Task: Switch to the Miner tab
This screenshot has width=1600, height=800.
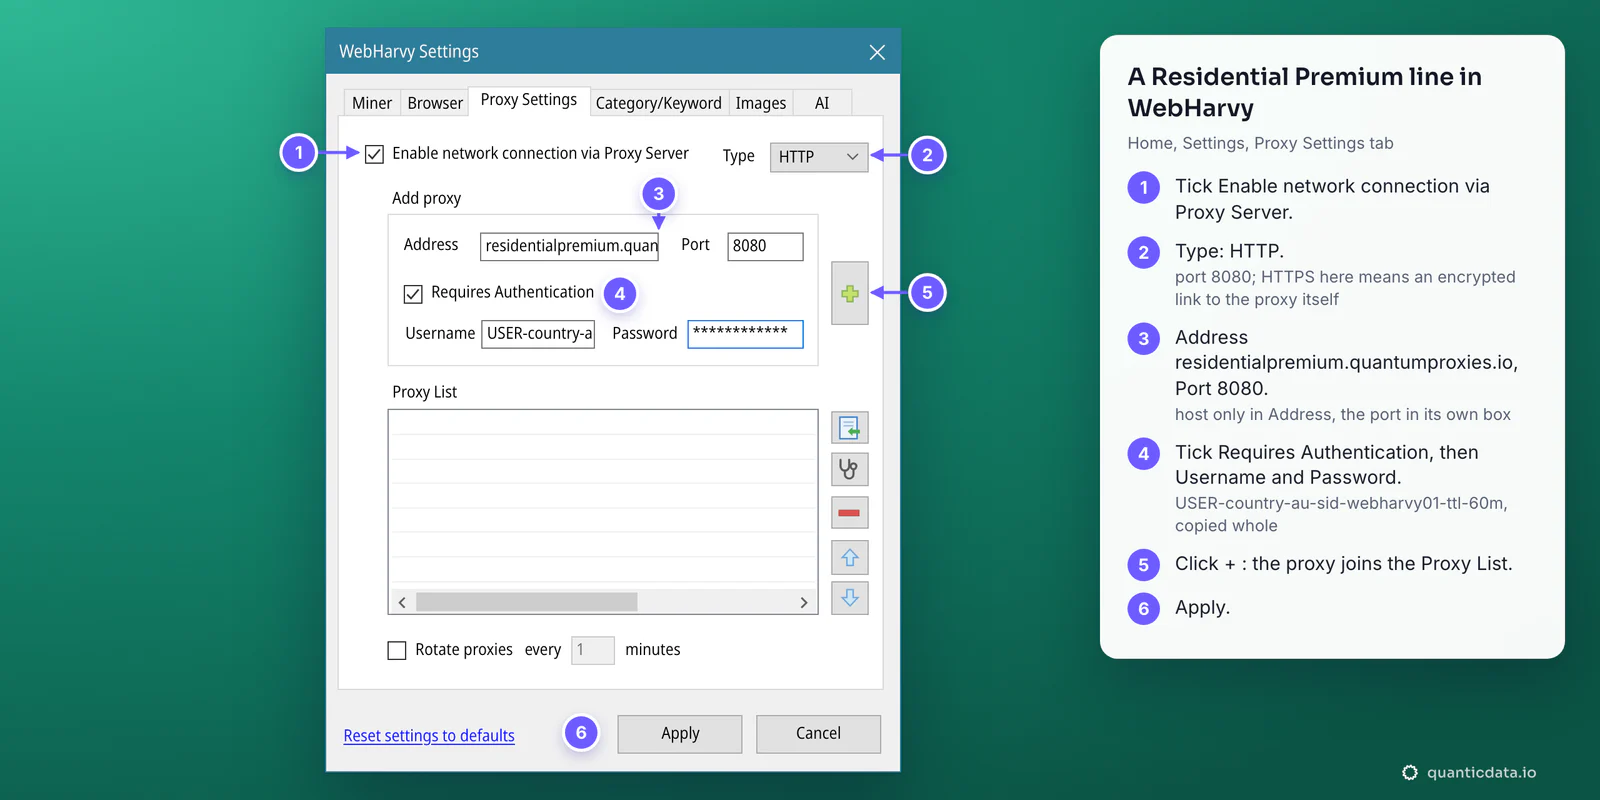Action: [x=372, y=103]
